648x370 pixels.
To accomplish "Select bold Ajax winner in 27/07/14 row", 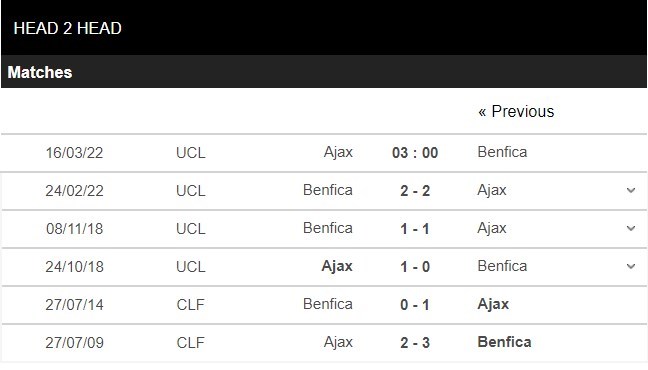I will coord(493,304).
